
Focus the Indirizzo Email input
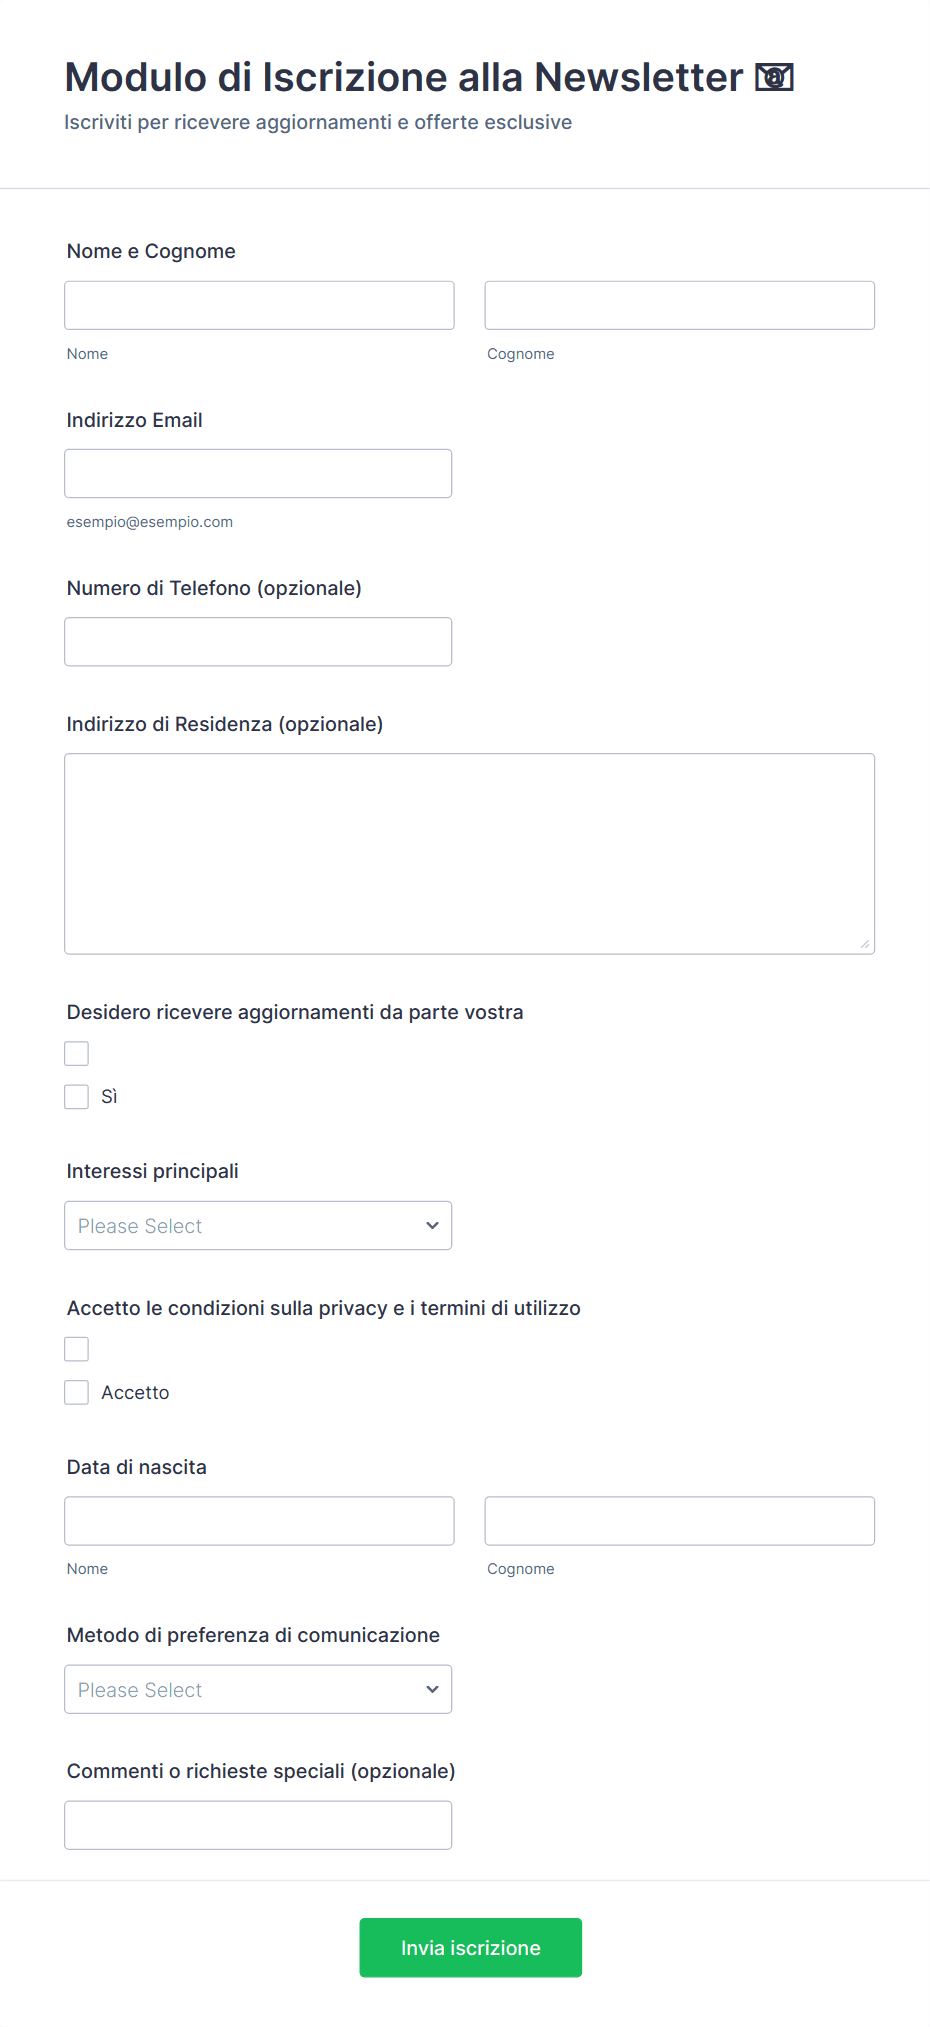click(x=258, y=473)
